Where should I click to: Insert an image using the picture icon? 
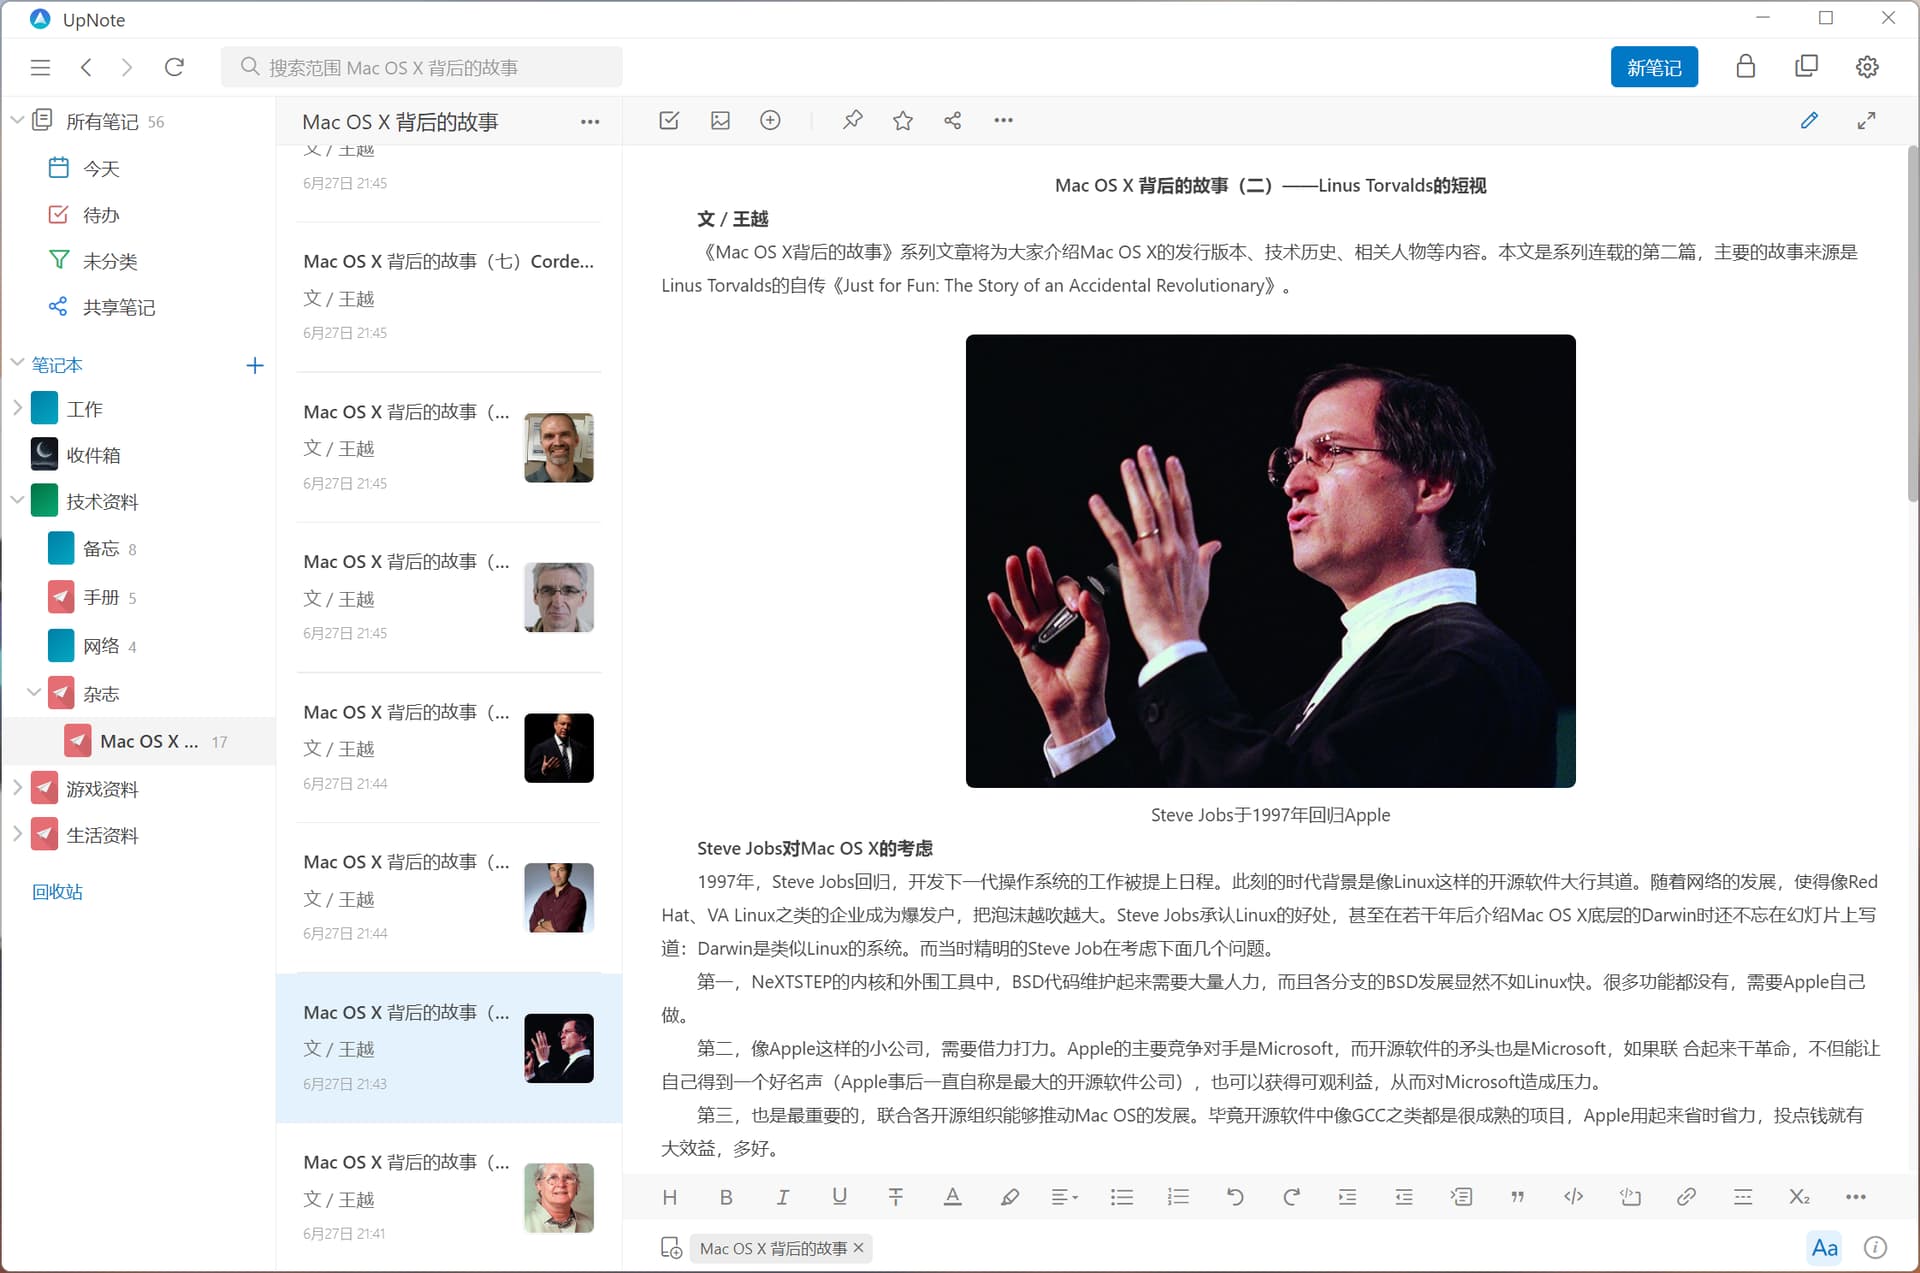coord(720,121)
